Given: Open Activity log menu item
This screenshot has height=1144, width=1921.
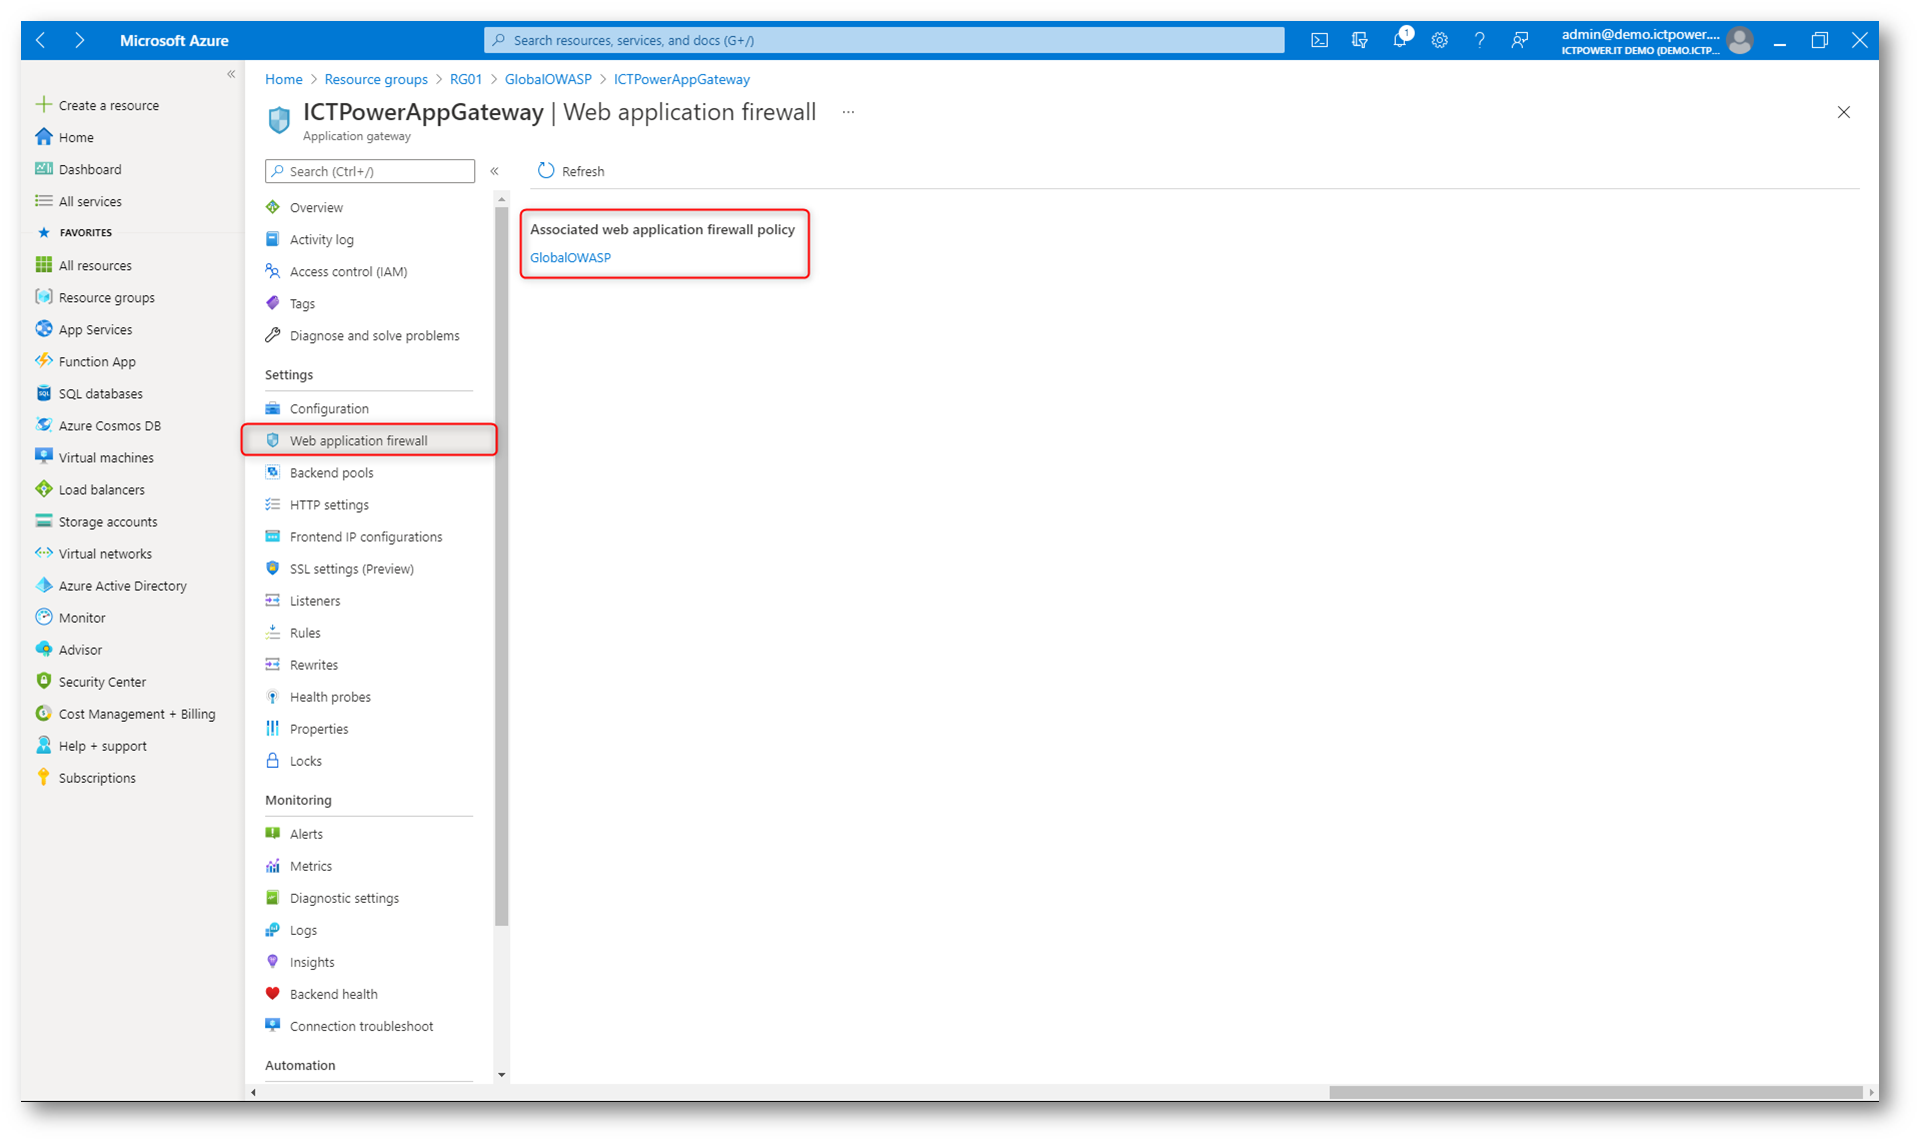Looking at the screenshot, I should point(322,239).
